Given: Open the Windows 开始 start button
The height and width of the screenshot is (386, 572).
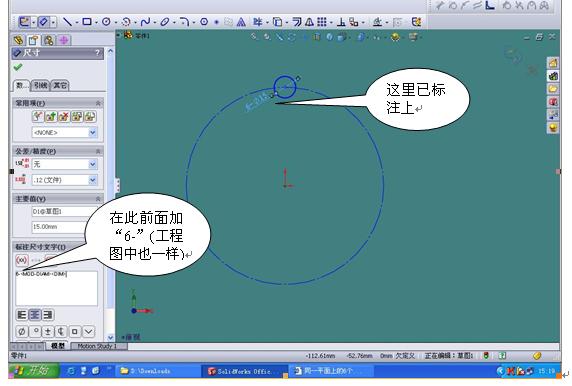Looking at the screenshot, I should (33, 371).
